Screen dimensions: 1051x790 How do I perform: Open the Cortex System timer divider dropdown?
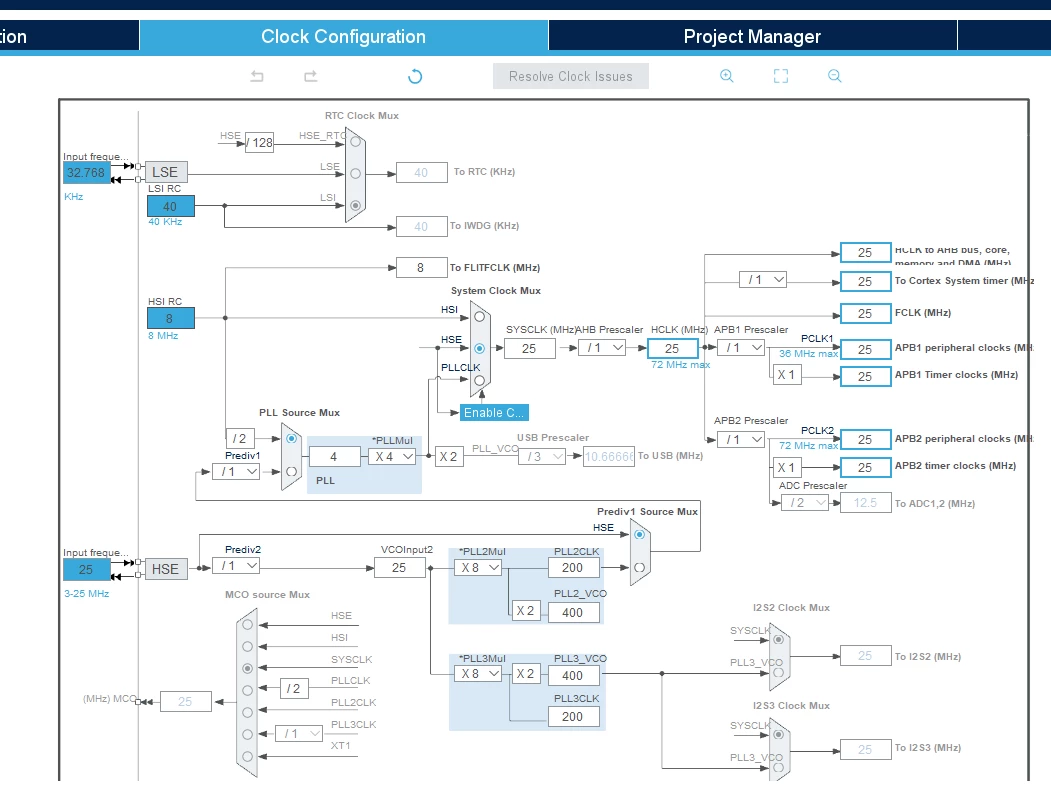[x=763, y=279]
